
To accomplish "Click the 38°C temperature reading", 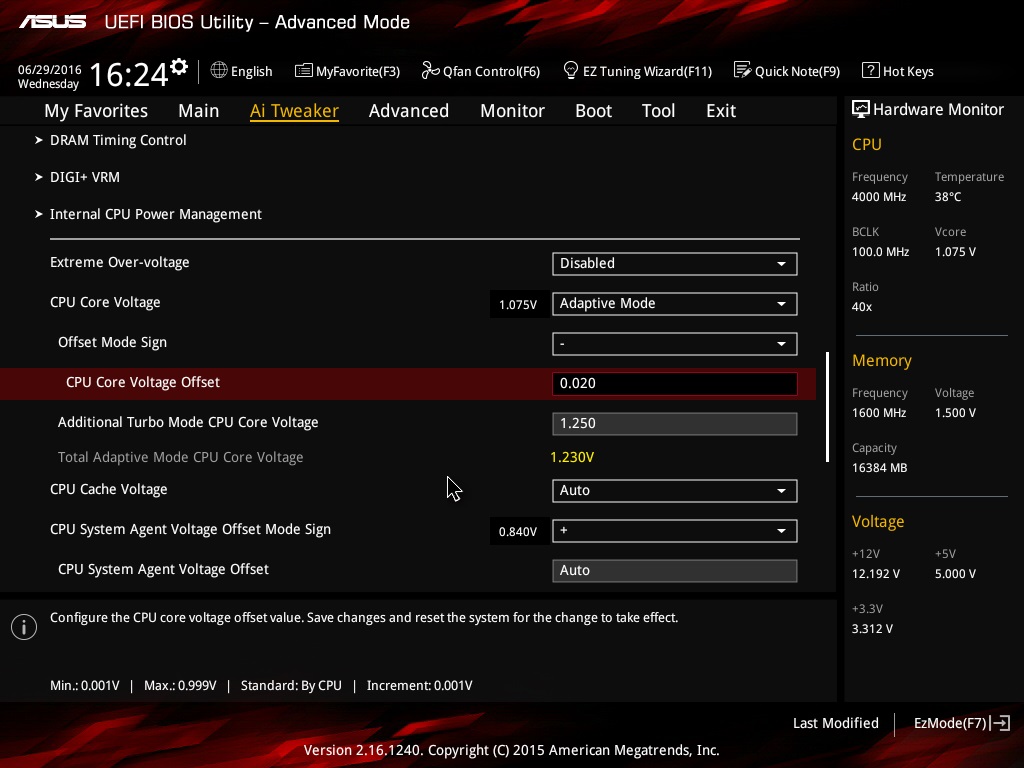I will pyautogui.click(x=948, y=197).
